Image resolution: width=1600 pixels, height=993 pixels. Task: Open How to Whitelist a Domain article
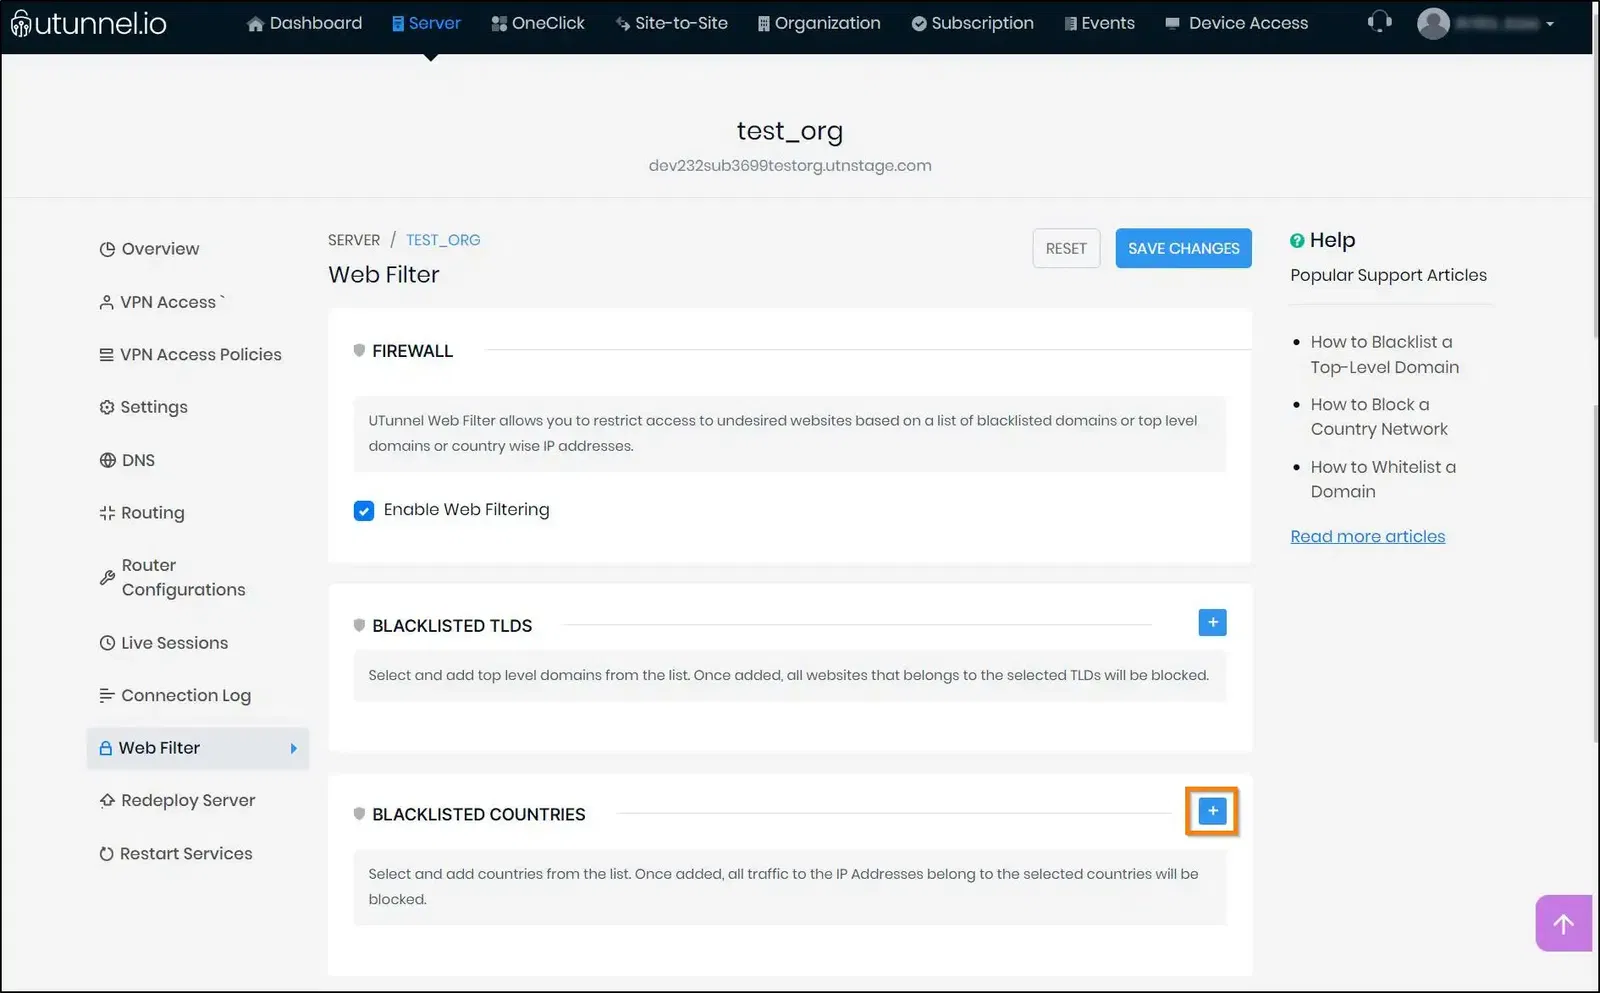pyautogui.click(x=1383, y=479)
